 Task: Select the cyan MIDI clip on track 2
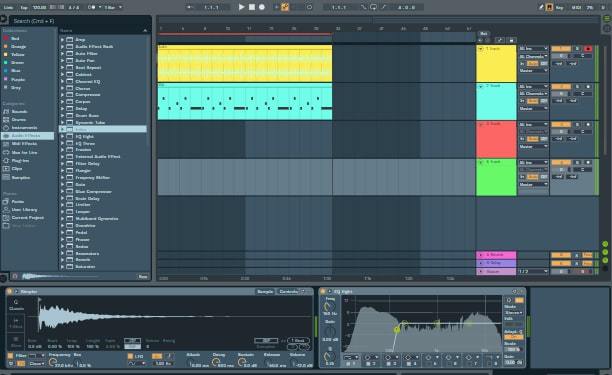pyautogui.click(x=245, y=101)
